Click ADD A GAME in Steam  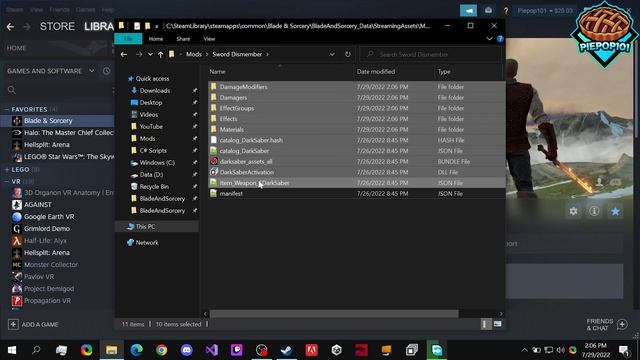coord(33,324)
